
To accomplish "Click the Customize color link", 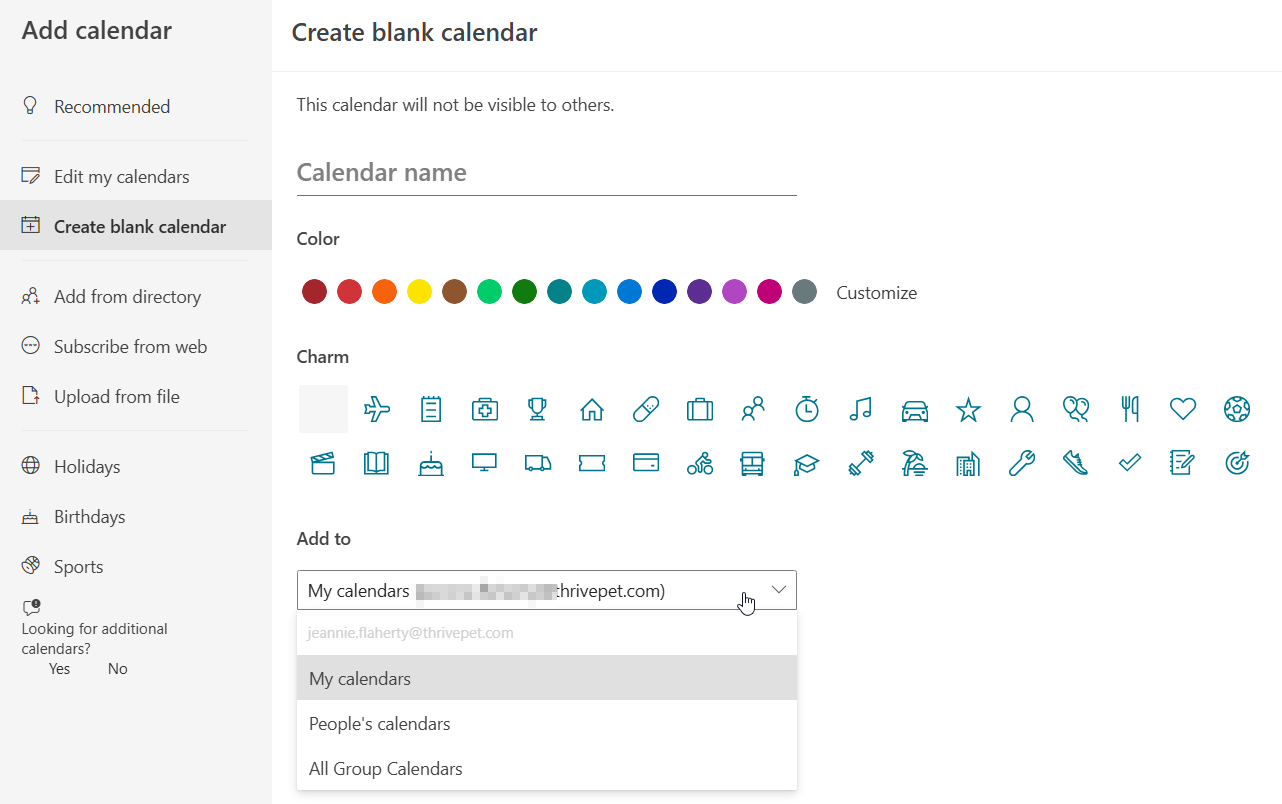I will [877, 293].
